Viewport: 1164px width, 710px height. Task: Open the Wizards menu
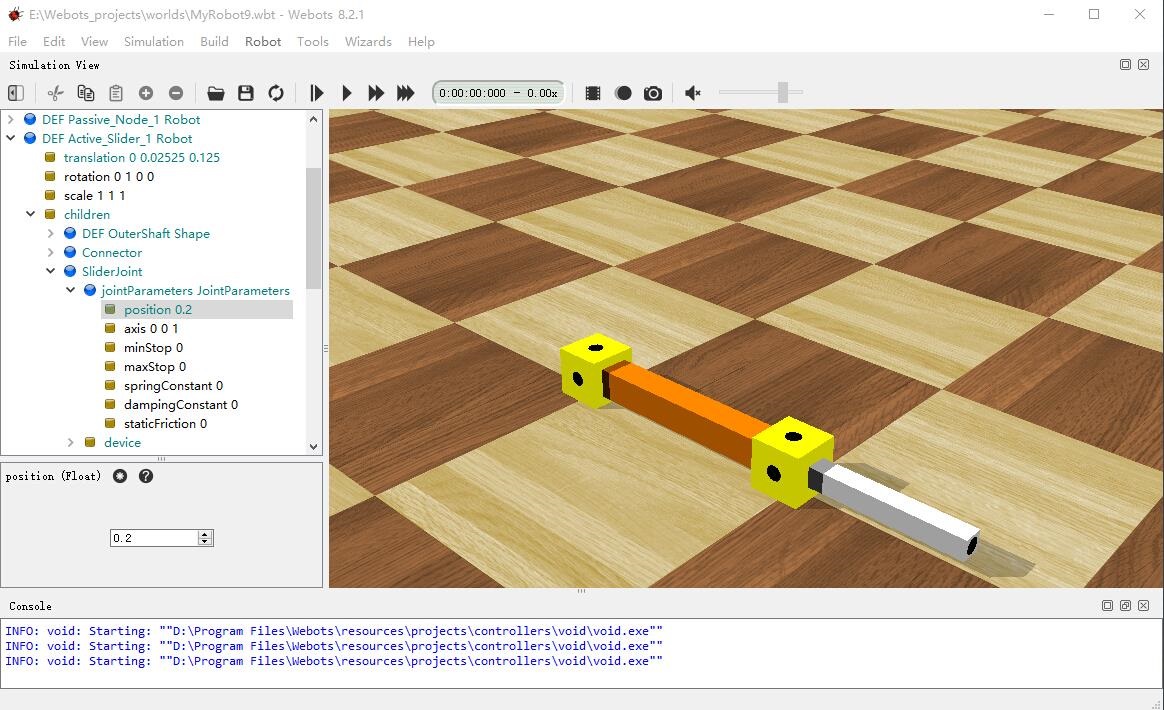[x=368, y=42]
